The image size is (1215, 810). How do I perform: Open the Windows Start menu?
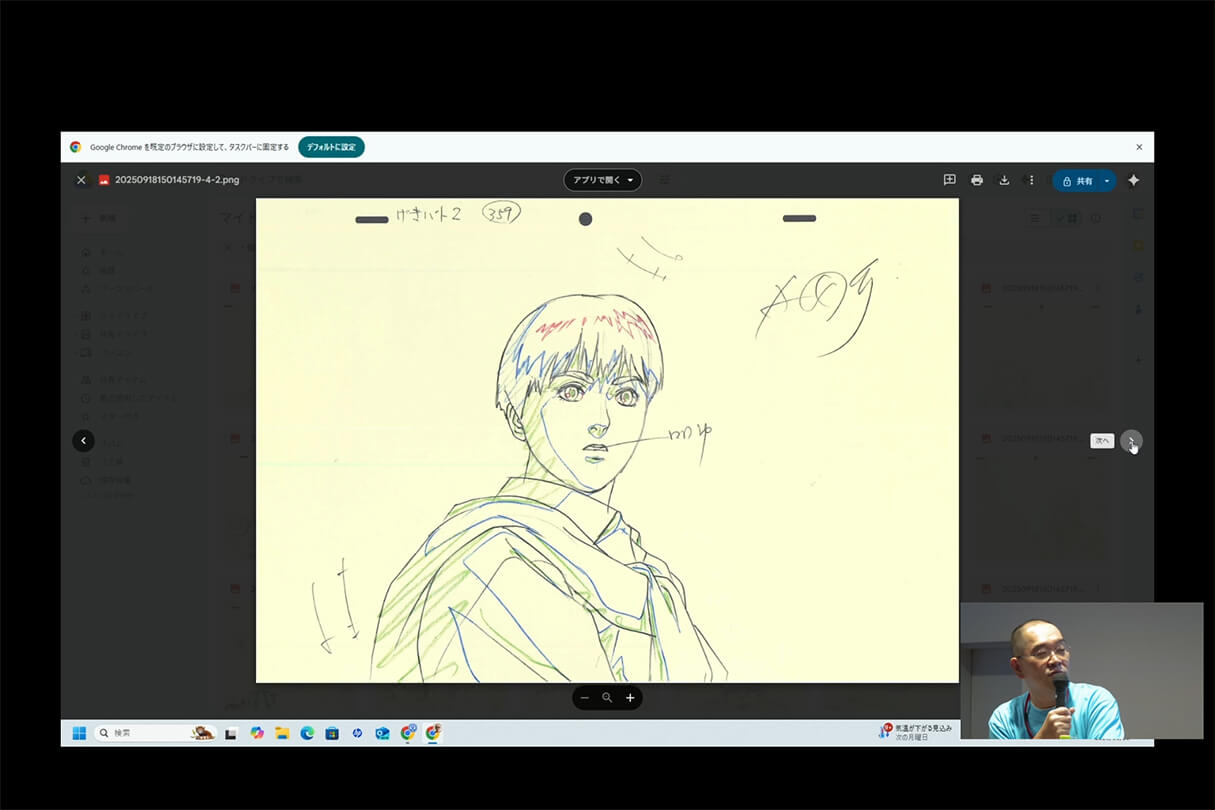[x=79, y=732]
